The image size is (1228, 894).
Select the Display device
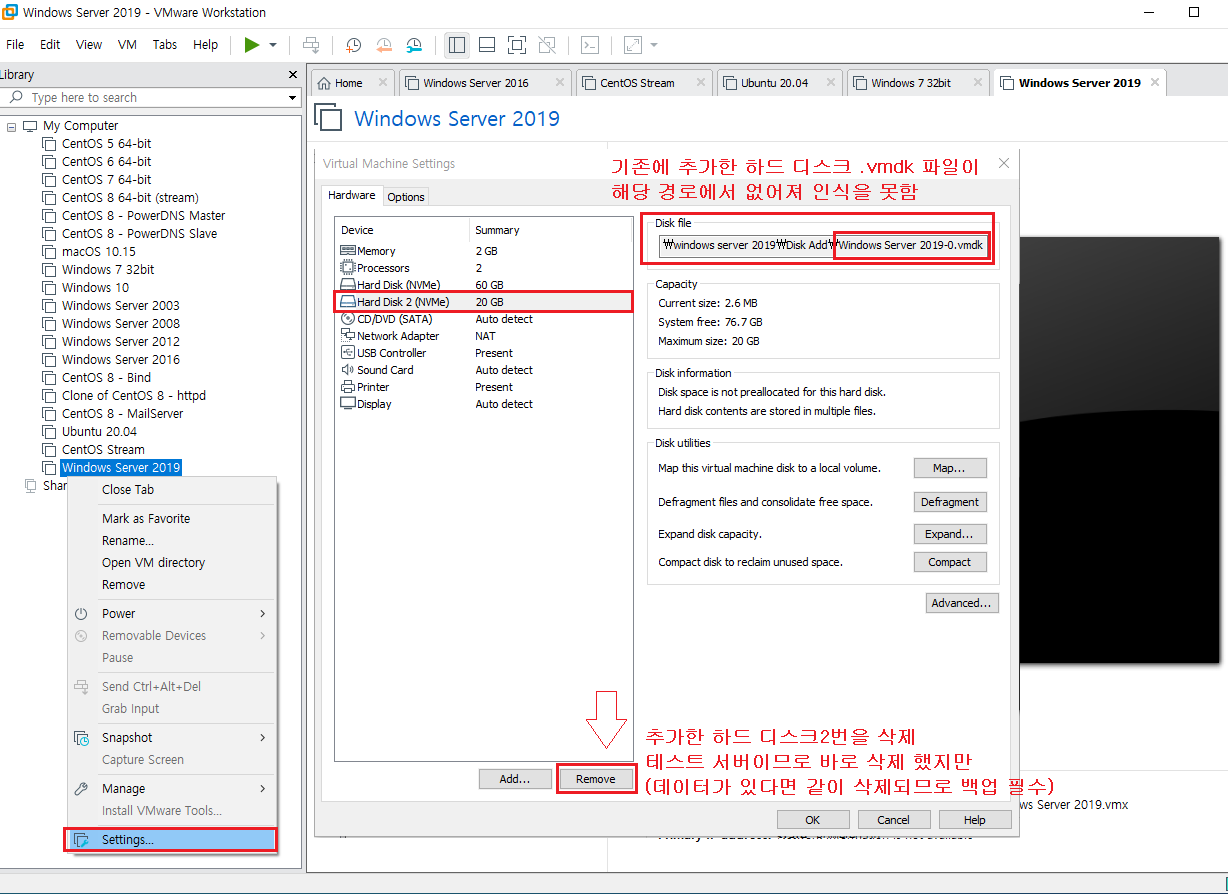(483, 404)
